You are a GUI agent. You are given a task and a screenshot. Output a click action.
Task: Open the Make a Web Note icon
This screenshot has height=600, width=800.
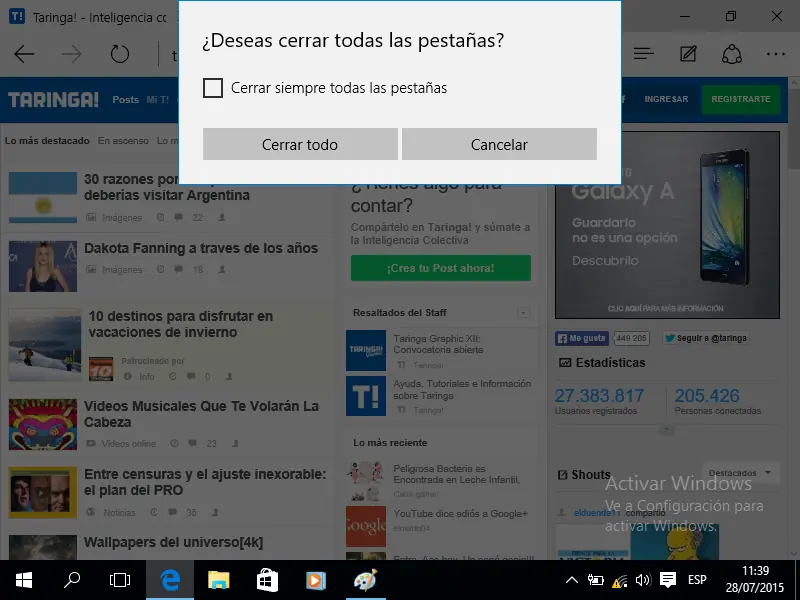tap(688, 54)
